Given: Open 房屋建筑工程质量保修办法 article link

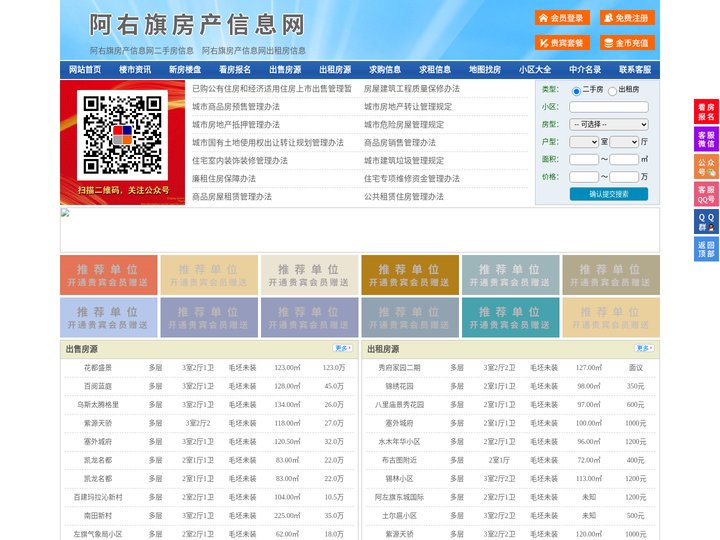Looking at the screenshot, I should pos(412,89).
